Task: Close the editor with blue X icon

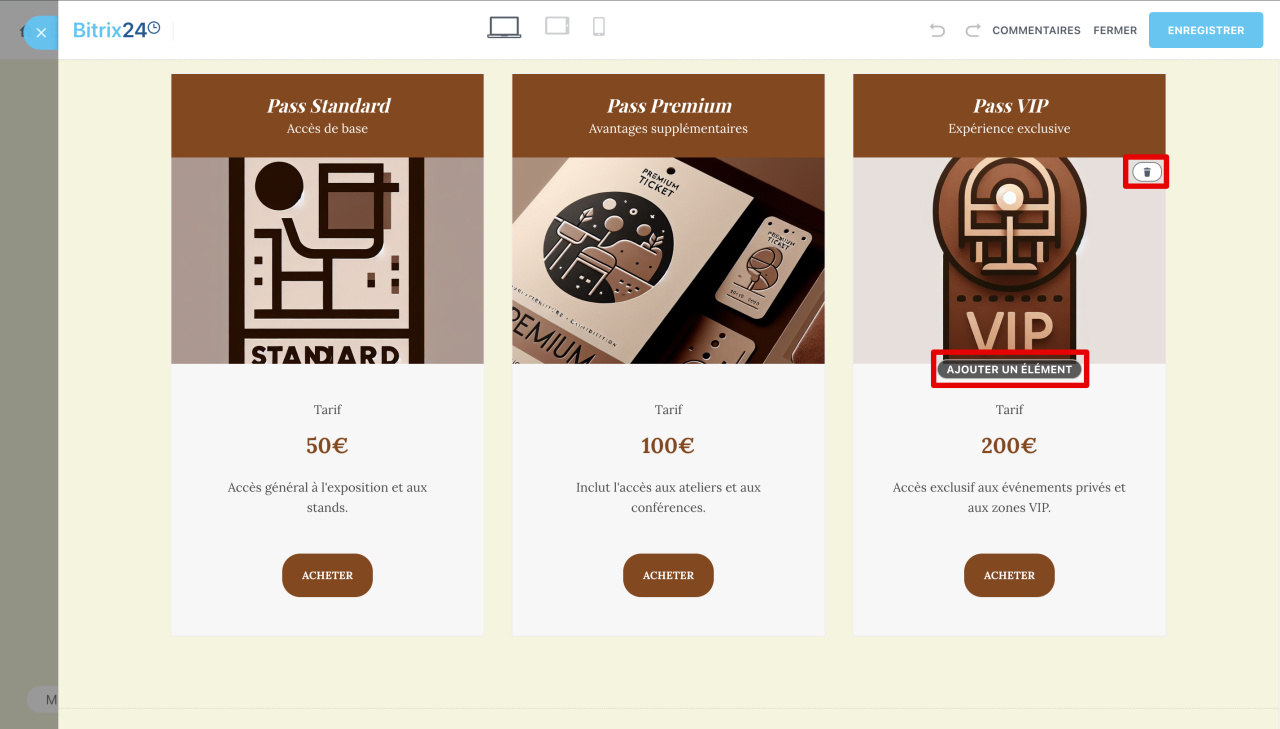Action: 40,33
